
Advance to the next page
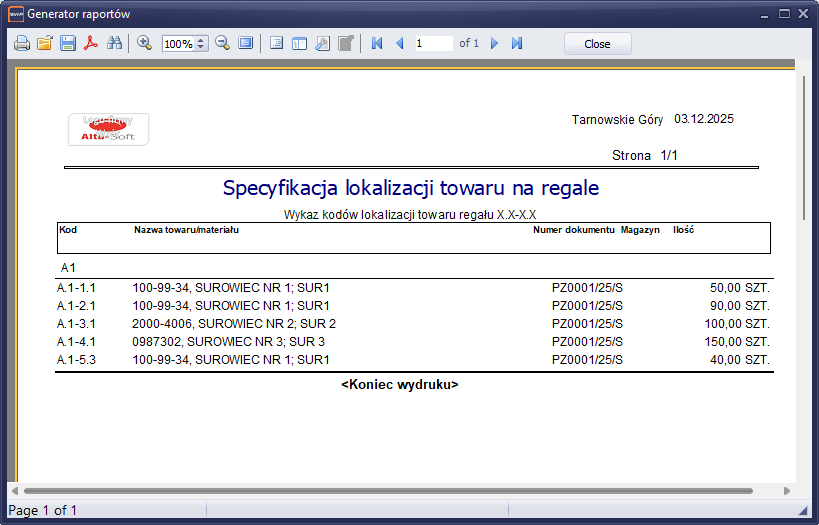[494, 44]
